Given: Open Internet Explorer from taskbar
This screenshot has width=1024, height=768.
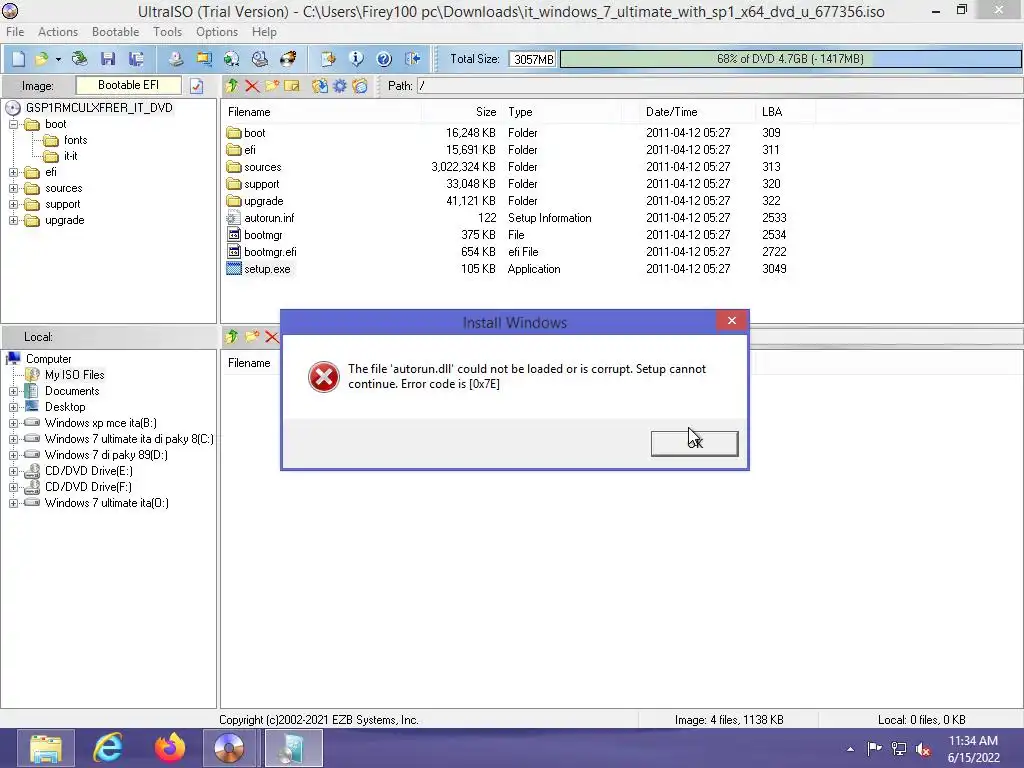Looking at the screenshot, I should pos(108,748).
